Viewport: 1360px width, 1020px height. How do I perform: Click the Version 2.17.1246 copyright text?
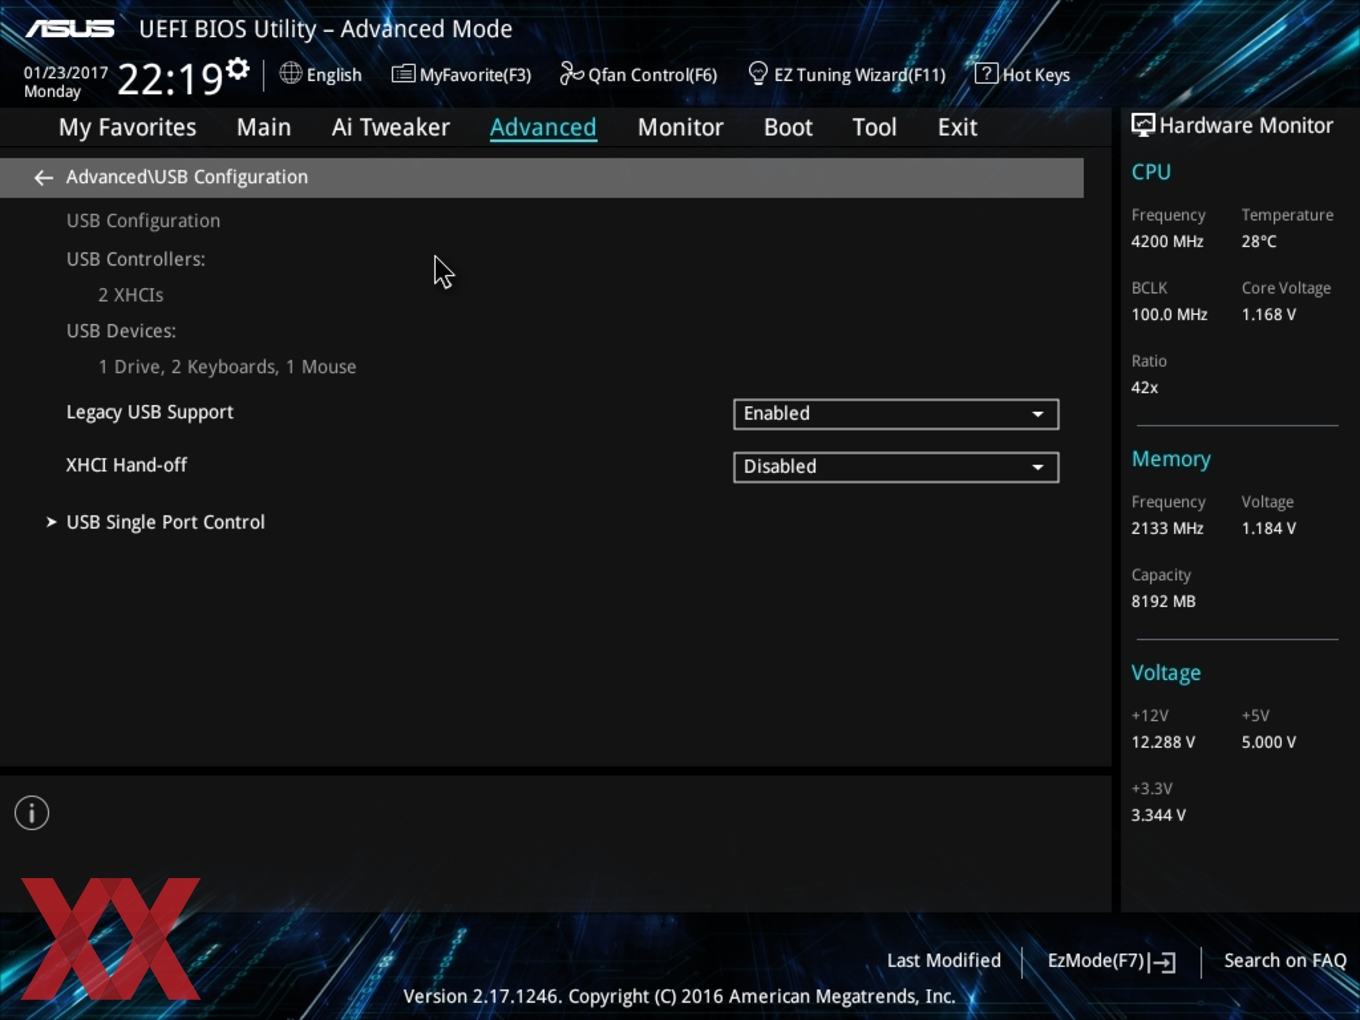(679, 996)
